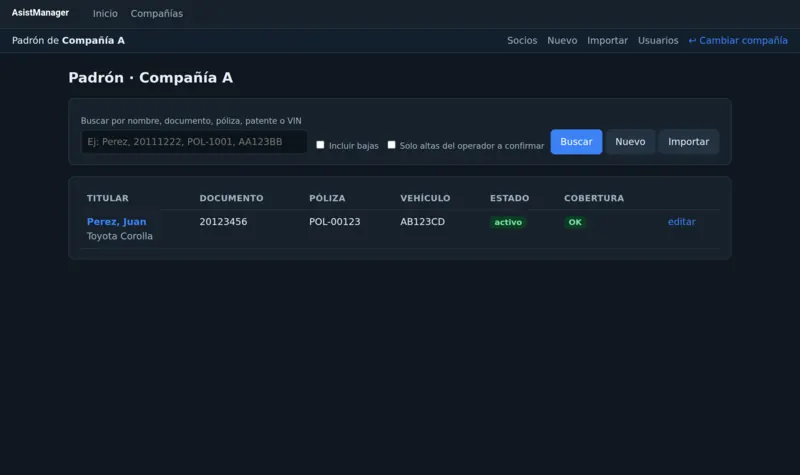The height and width of the screenshot is (475, 800).
Task: Click editar for Perez, Juan row
Action: point(682,221)
